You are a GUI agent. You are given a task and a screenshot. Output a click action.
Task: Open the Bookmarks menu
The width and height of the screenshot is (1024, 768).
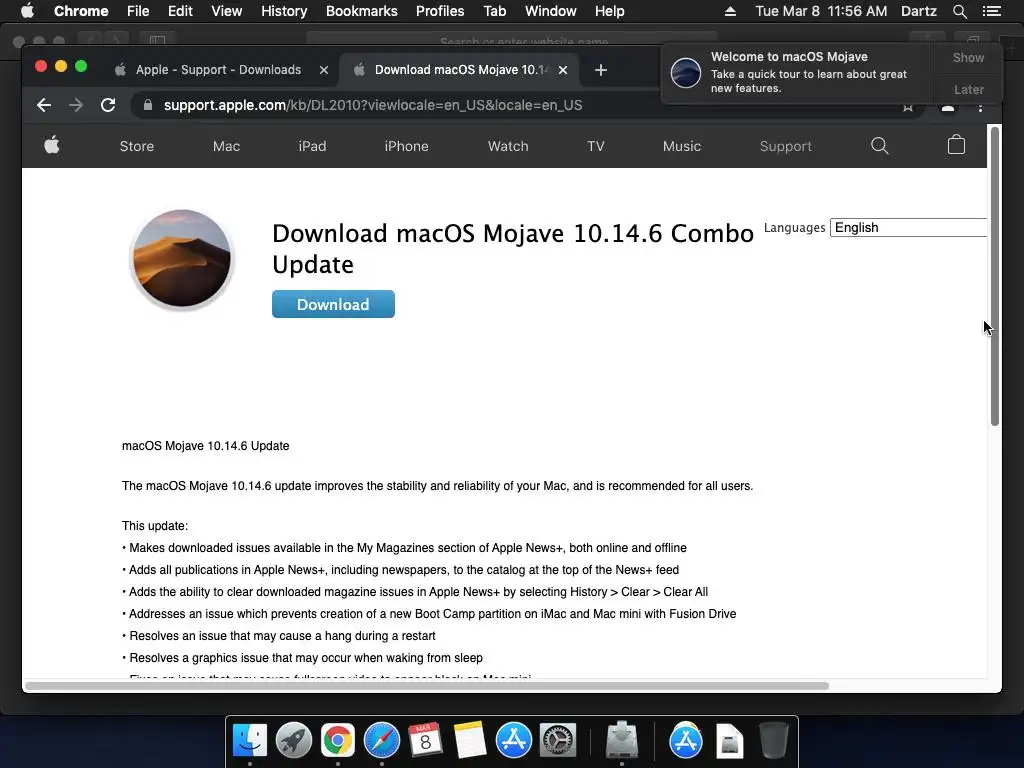[362, 11]
